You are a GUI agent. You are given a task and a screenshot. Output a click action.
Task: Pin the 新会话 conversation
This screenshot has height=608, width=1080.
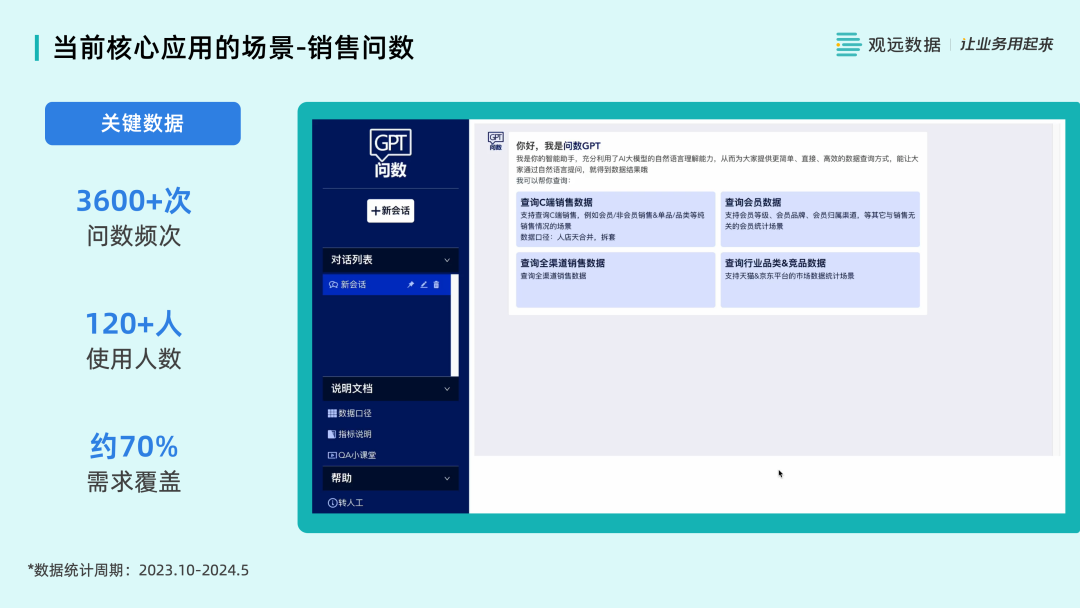tap(410, 285)
